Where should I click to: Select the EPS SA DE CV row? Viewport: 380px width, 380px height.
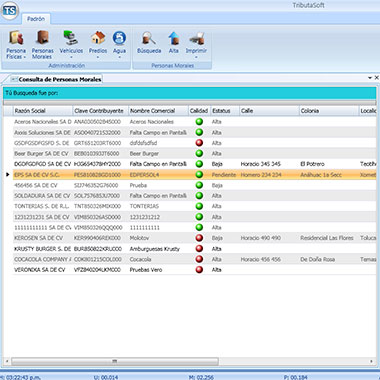click(x=194, y=175)
